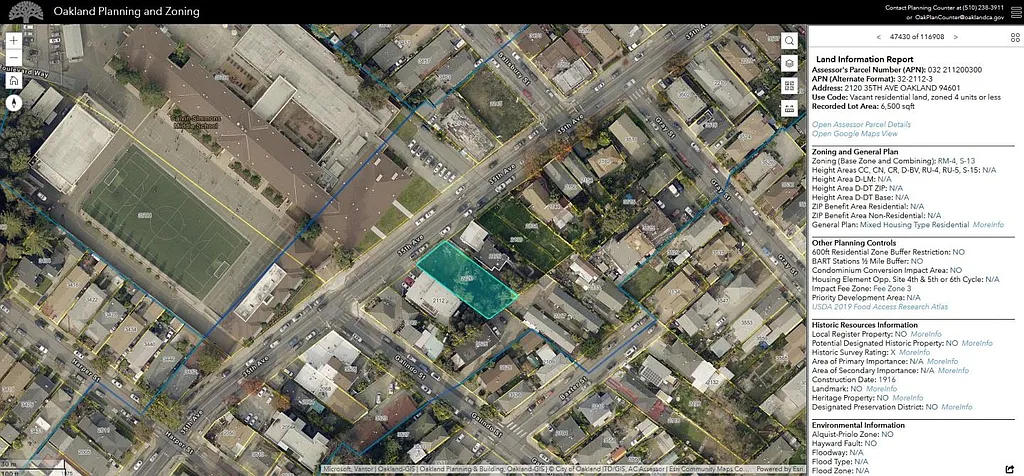The height and width of the screenshot is (476, 1024).
Task: Open Google Maps View link
Action: pyautogui.click(x=854, y=134)
